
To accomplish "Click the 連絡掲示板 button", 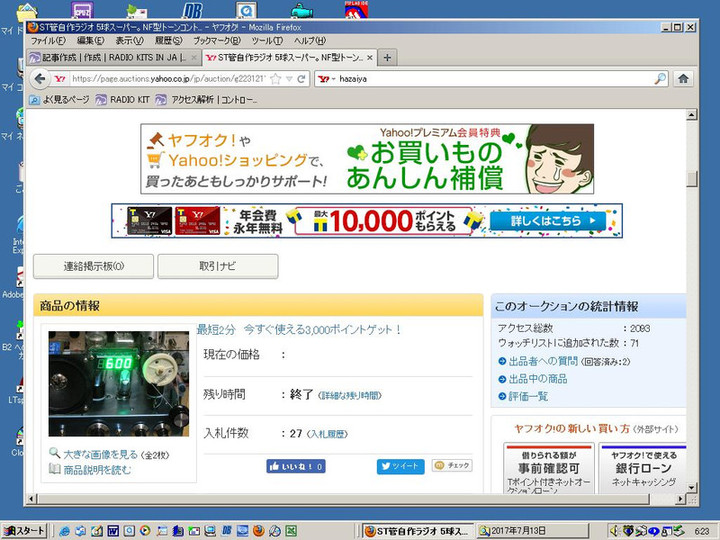I will tap(93, 266).
